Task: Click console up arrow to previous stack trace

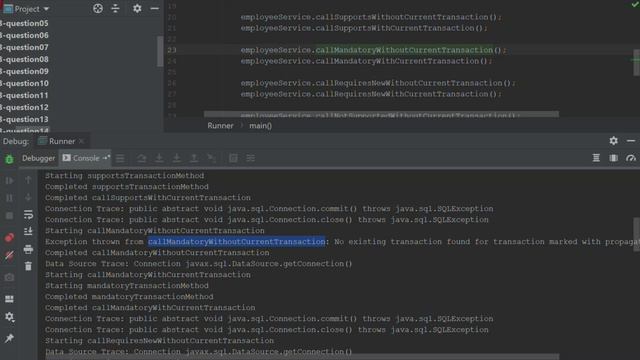Action: (28, 180)
